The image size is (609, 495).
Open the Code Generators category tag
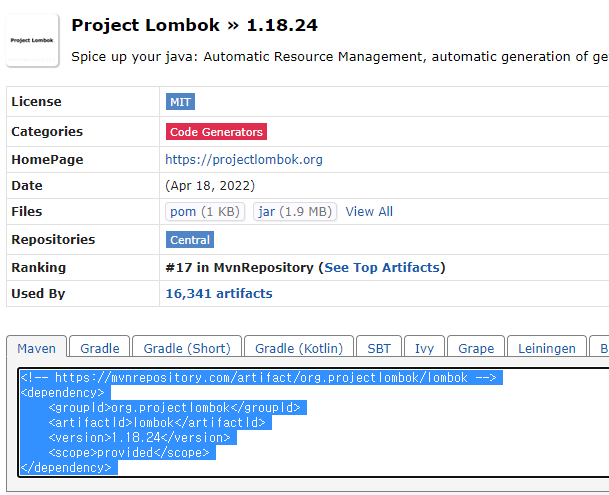216,132
